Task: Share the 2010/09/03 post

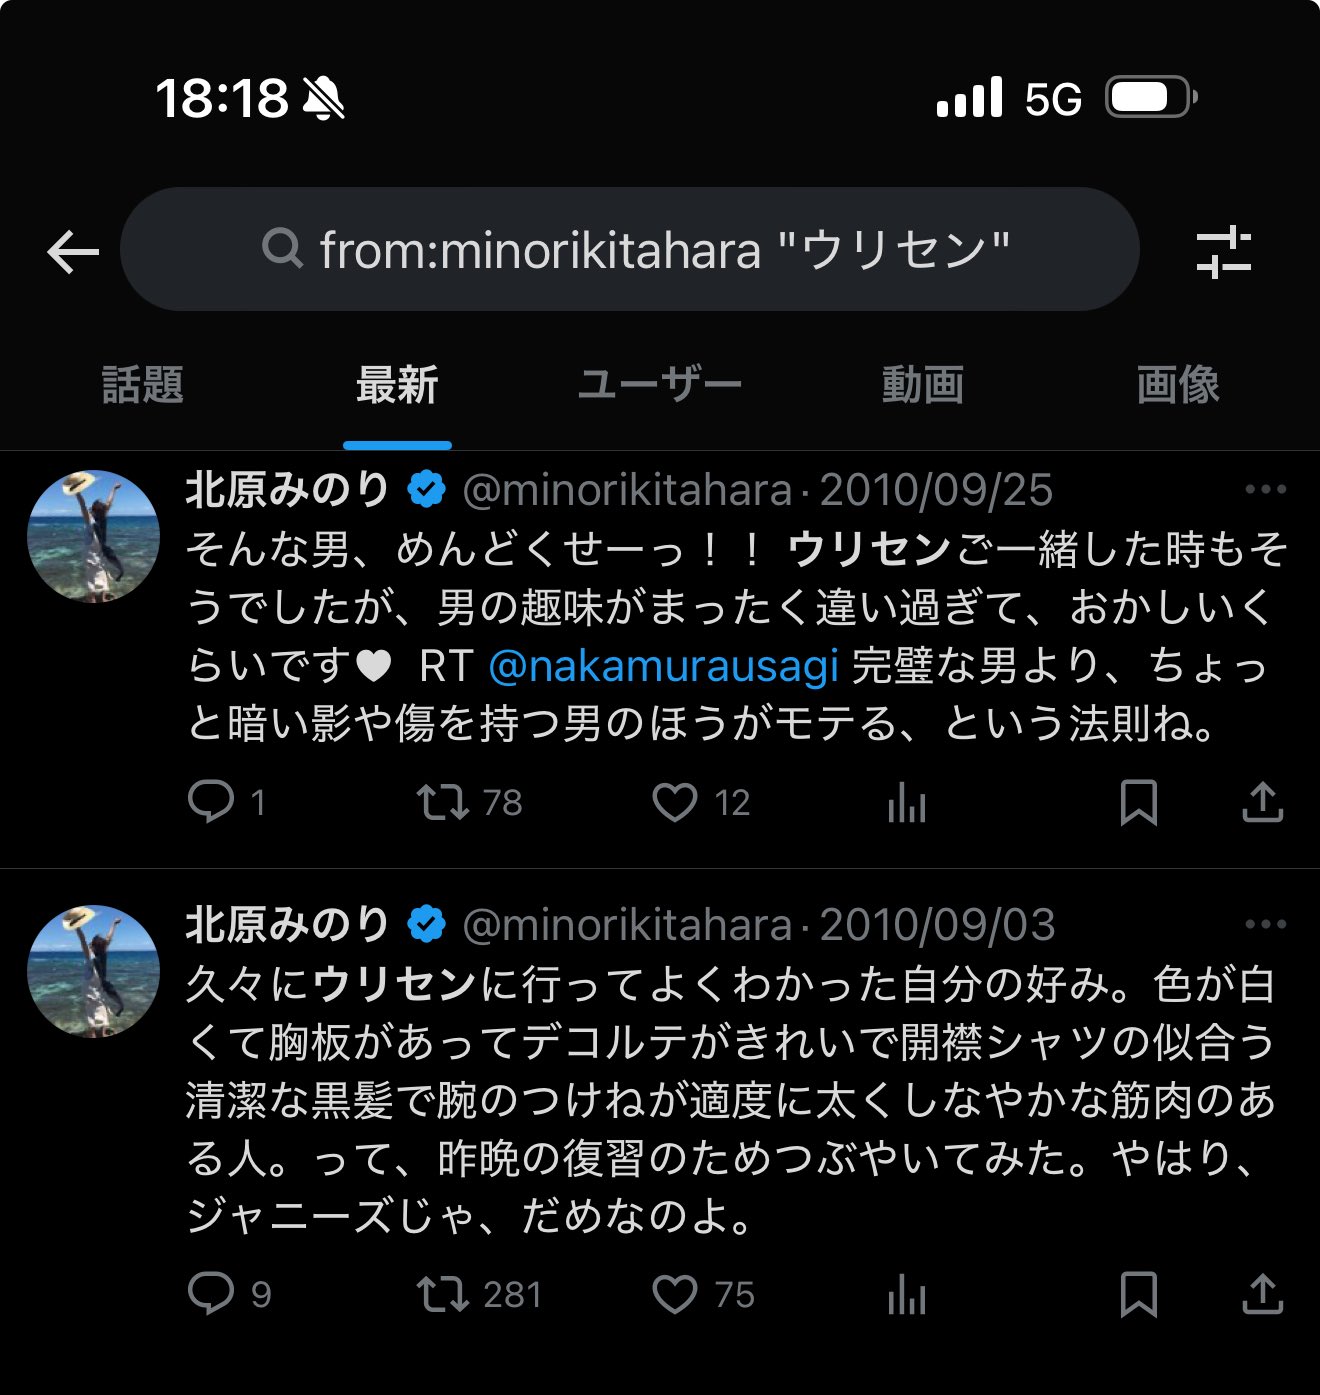Action: [x=1262, y=1294]
